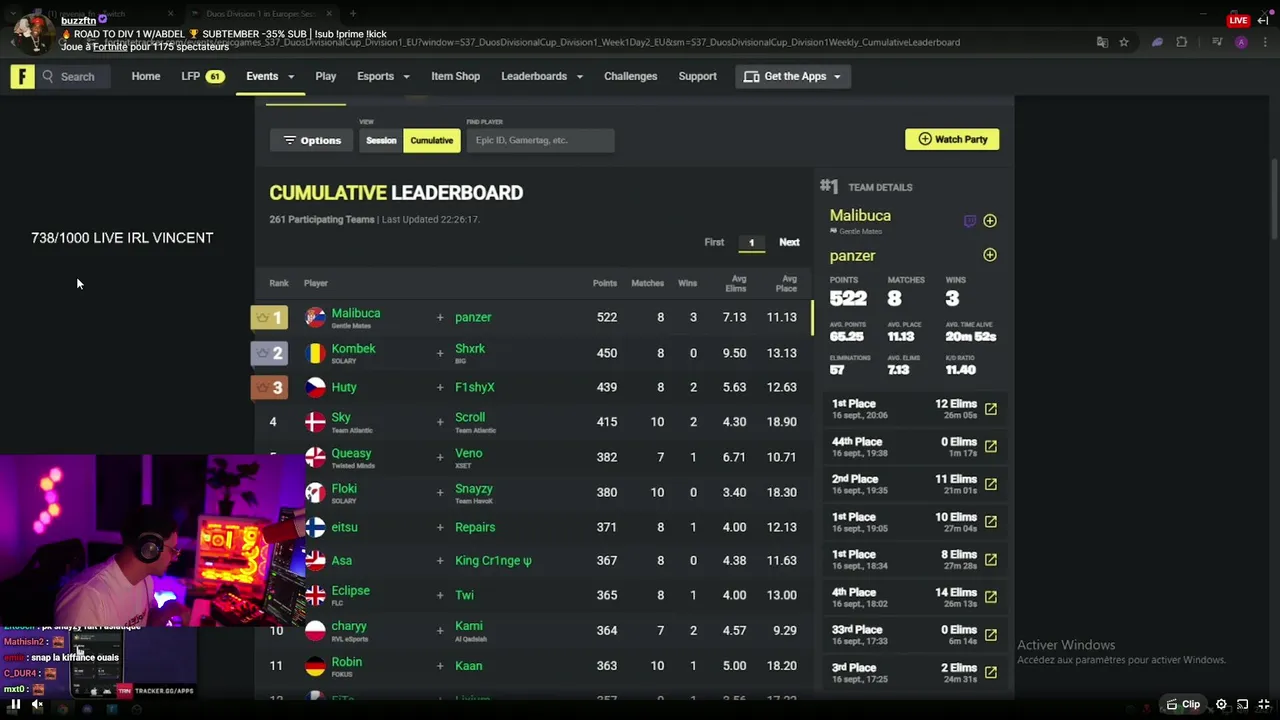
Task: Open Queasy's player profile
Action: coord(351,453)
